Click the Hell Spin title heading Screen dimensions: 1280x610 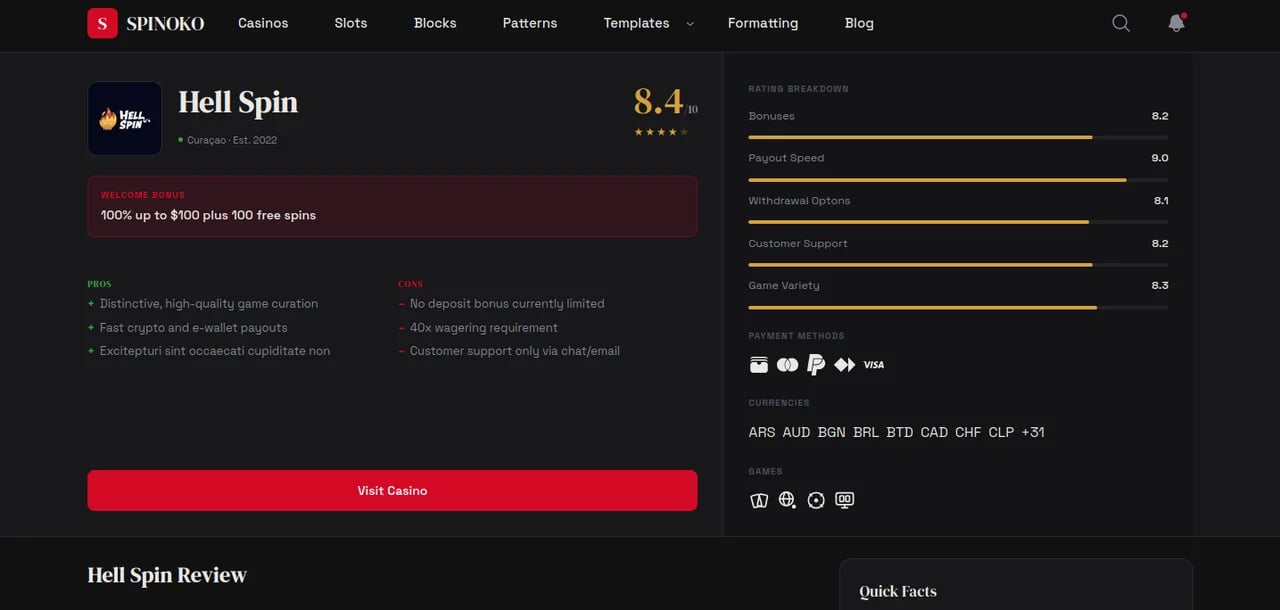pyautogui.click(x=238, y=103)
